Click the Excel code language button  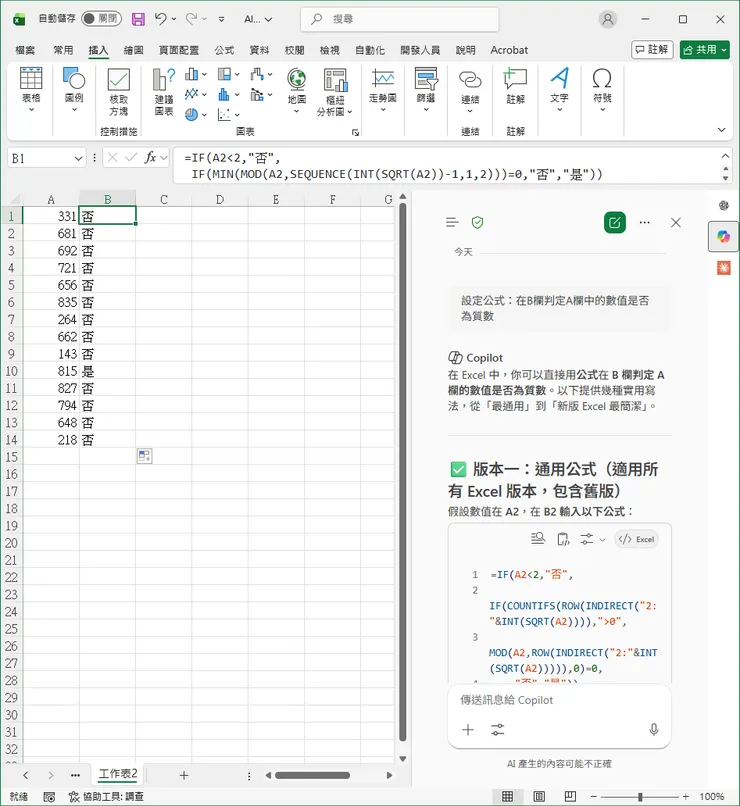(636, 539)
